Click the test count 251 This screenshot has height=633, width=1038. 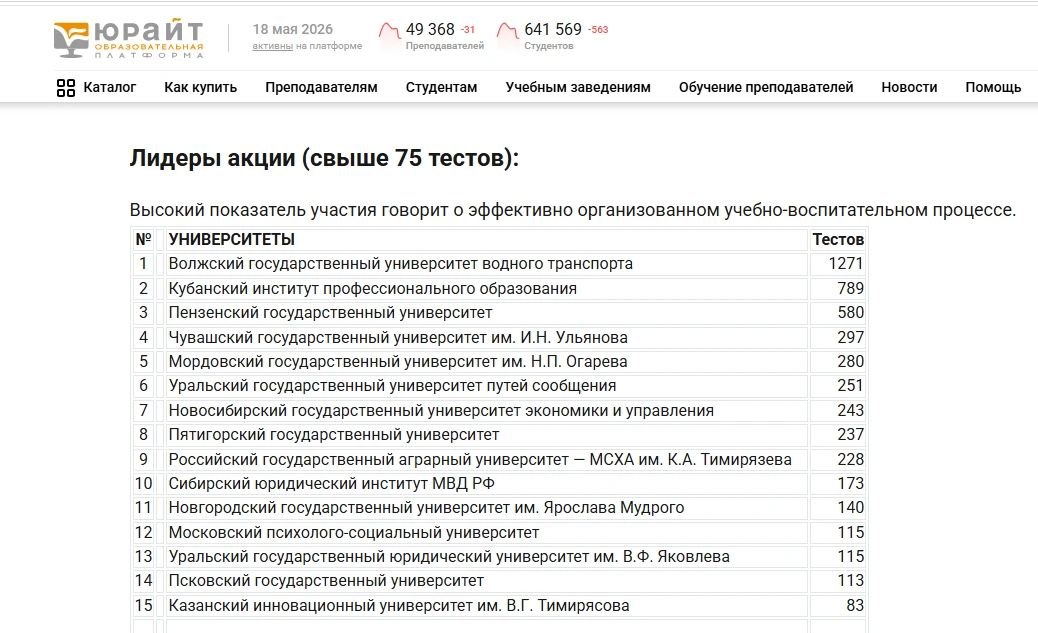851,385
